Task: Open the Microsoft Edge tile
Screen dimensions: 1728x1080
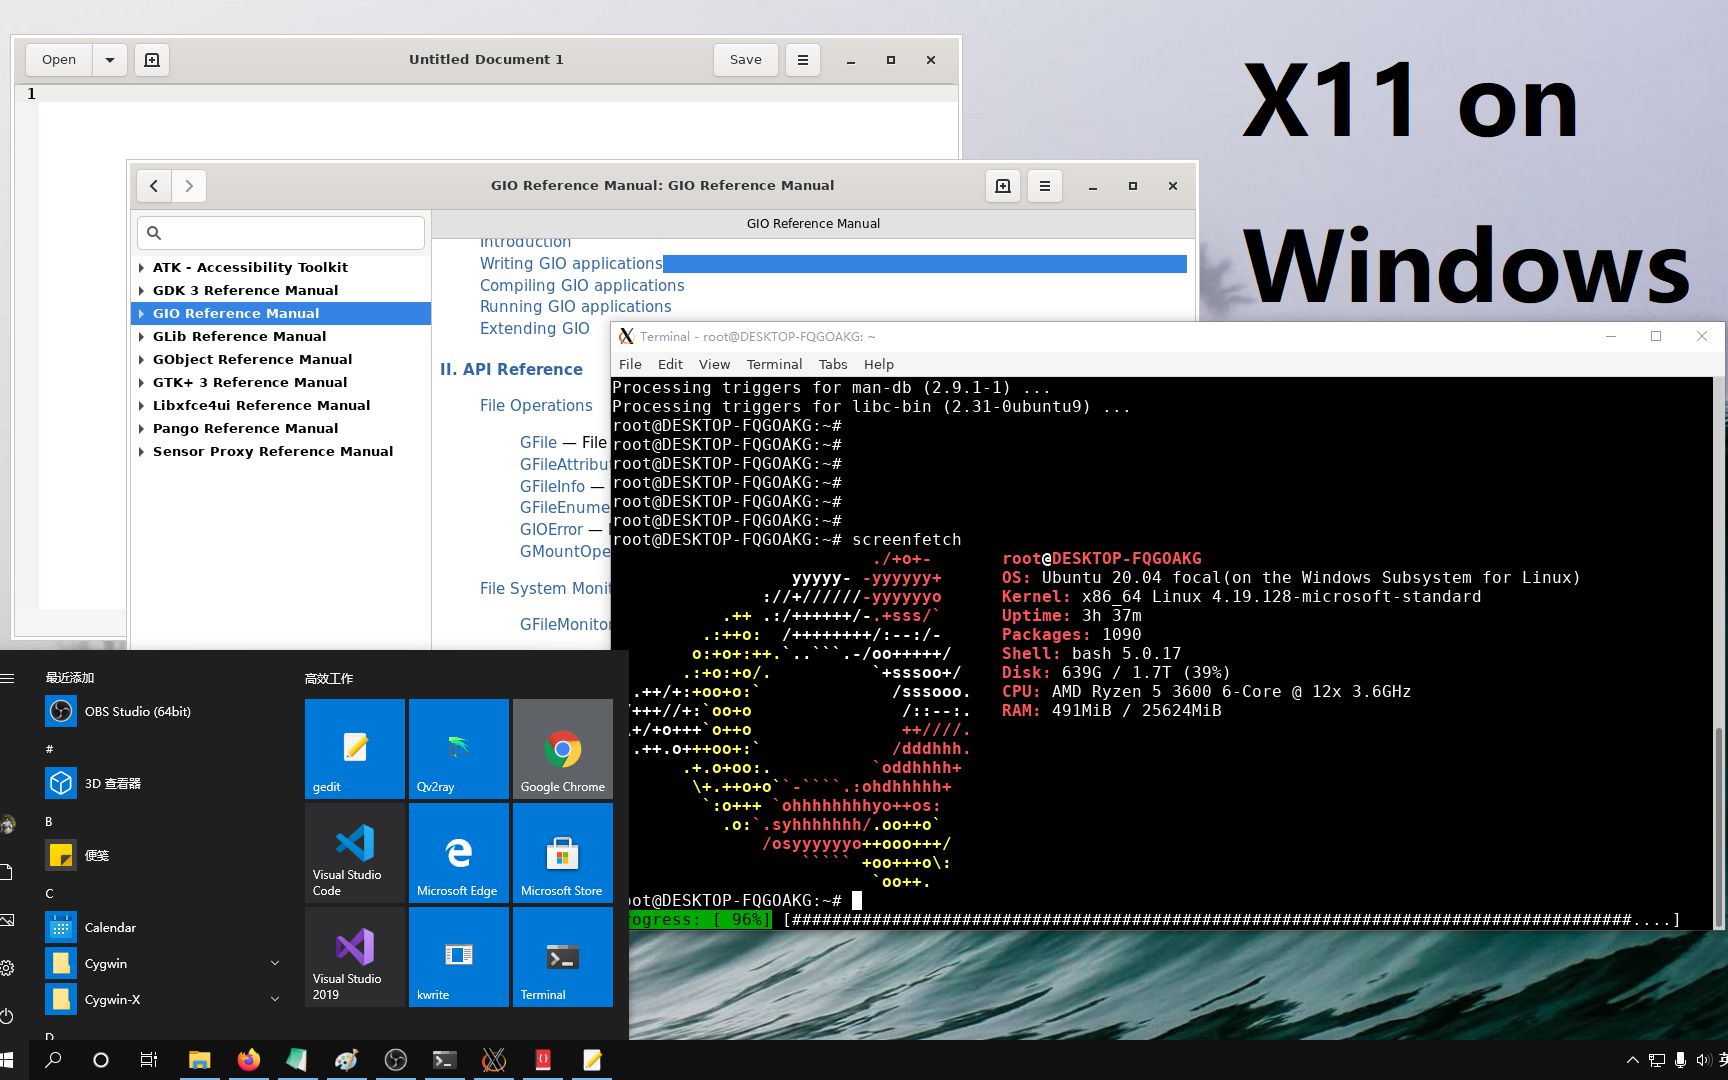Action: 459,853
